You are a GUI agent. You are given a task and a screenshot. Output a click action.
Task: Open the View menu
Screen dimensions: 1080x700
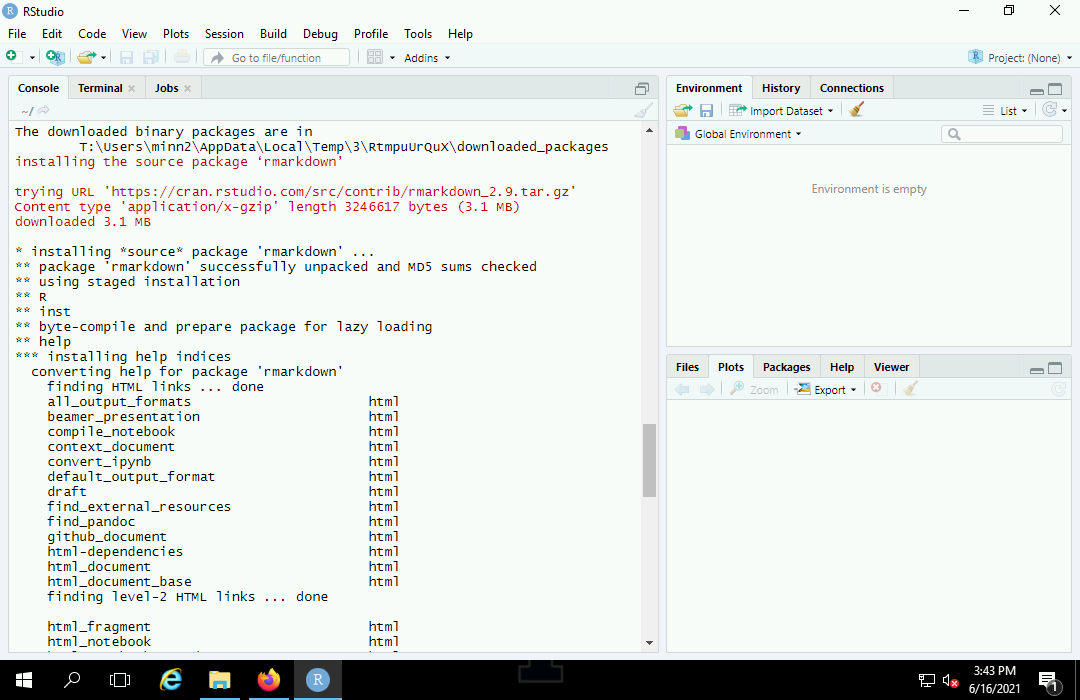(134, 34)
